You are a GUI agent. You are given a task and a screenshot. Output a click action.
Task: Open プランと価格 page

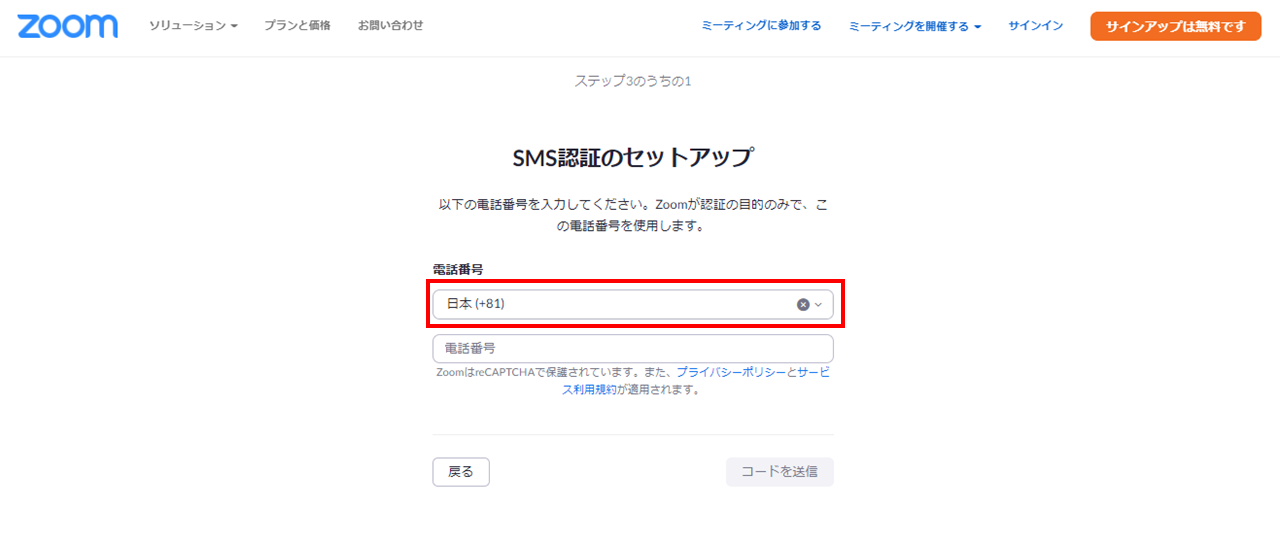297,26
